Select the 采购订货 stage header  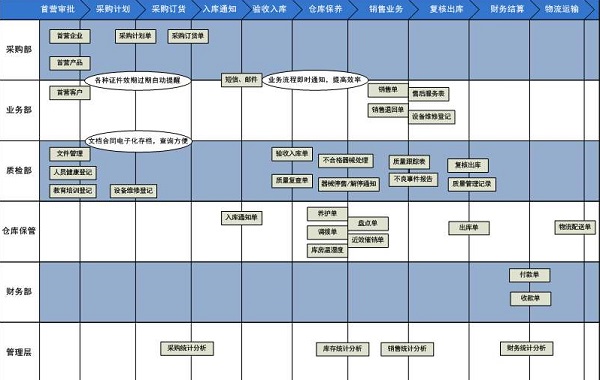click(x=168, y=9)
